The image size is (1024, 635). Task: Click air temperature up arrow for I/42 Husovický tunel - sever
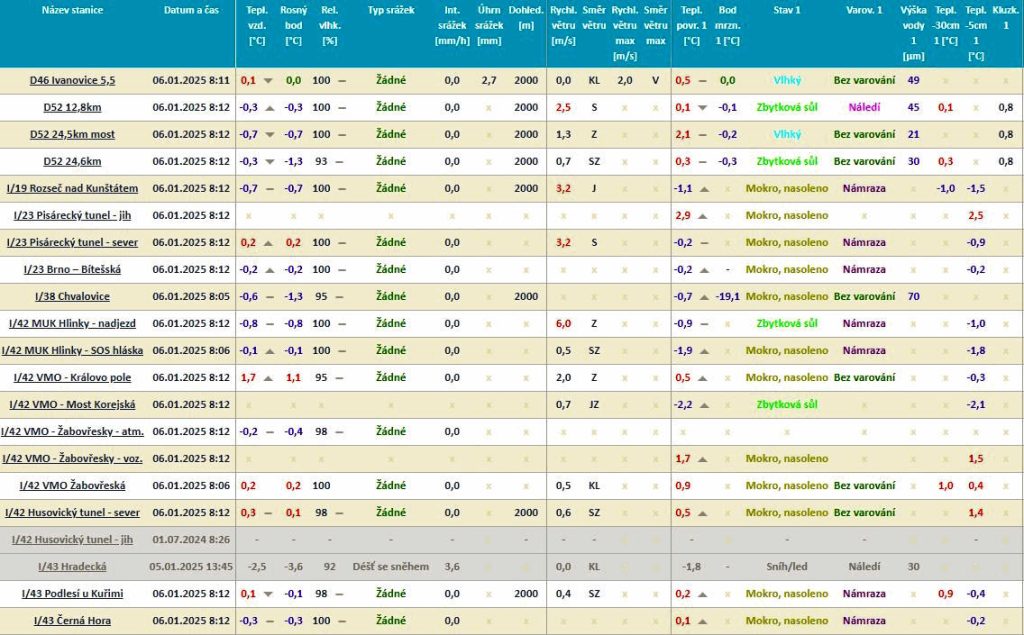tap(268, 513)
